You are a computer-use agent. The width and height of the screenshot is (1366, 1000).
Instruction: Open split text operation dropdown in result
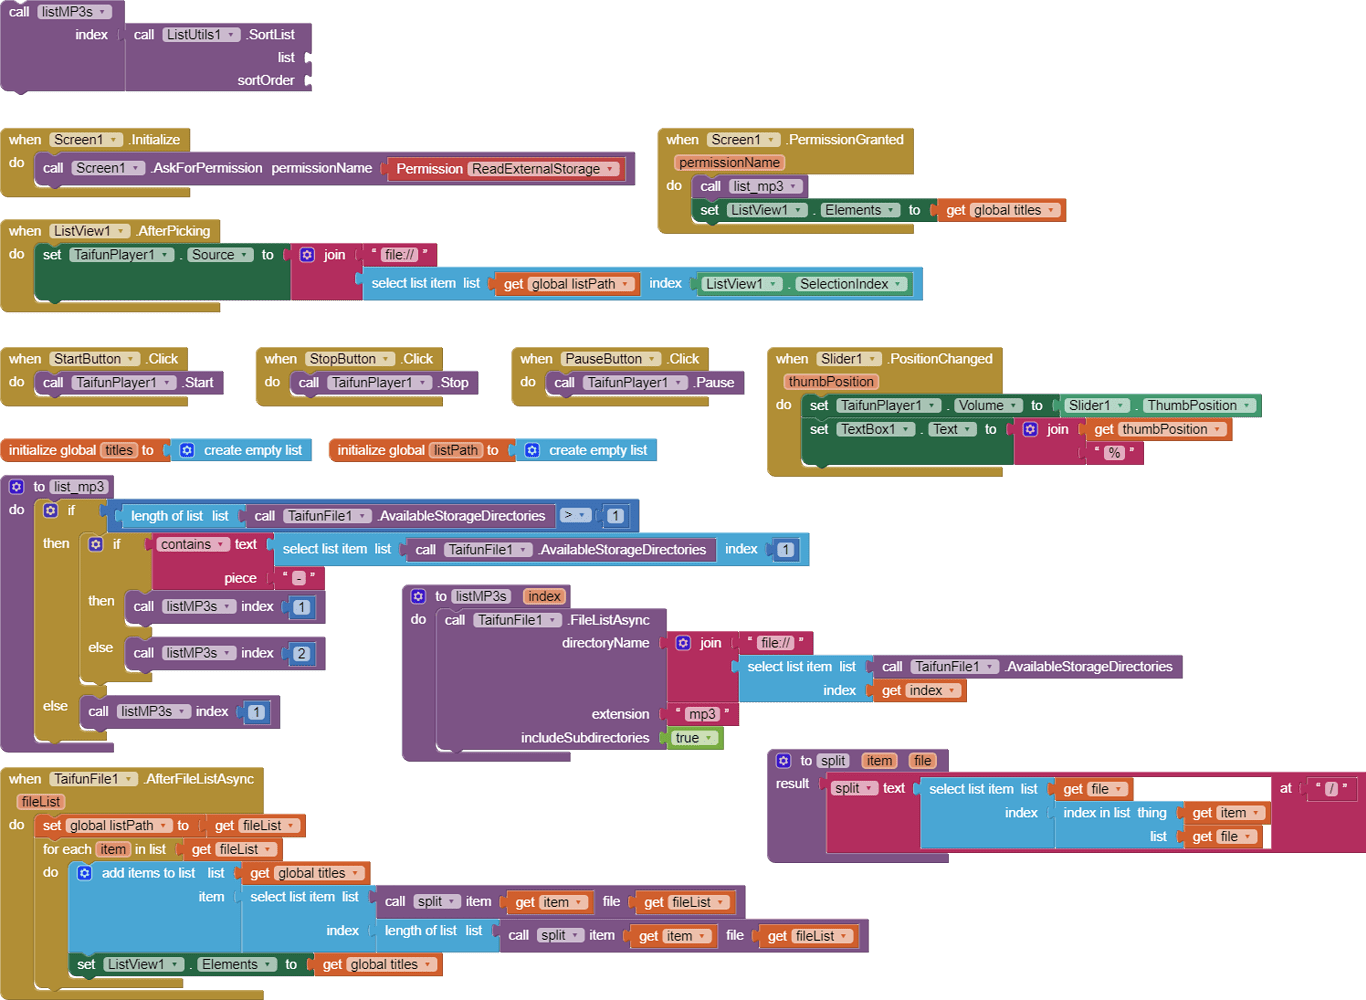pos(855,789)
